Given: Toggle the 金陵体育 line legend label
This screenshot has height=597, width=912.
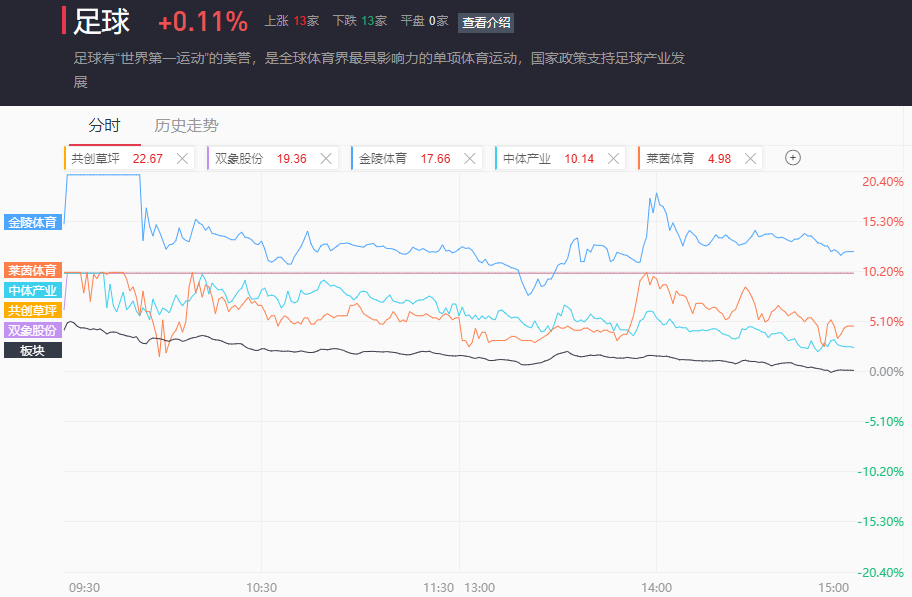Looking at the screenshot, I should 33,222.
